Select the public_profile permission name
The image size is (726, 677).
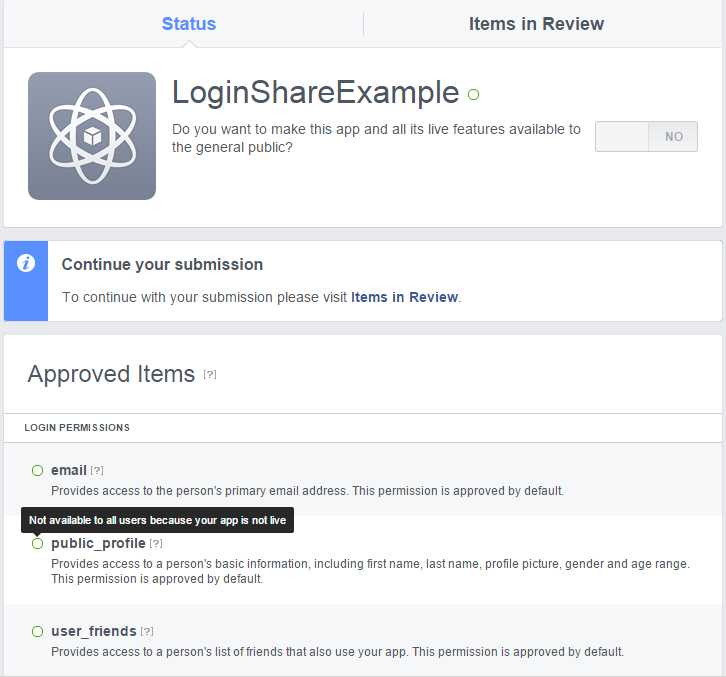pos(98,544)
